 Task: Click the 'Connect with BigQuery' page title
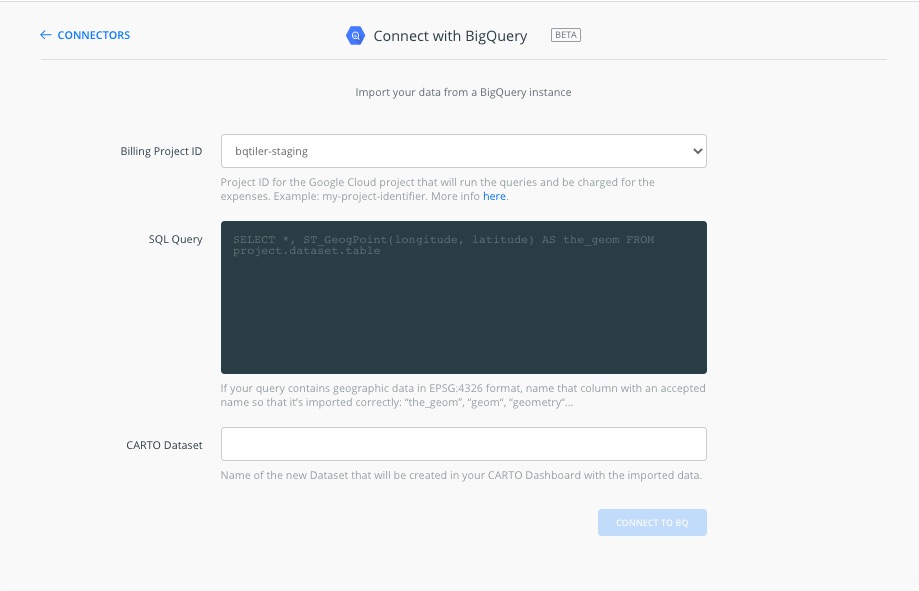tap(450, 35)
